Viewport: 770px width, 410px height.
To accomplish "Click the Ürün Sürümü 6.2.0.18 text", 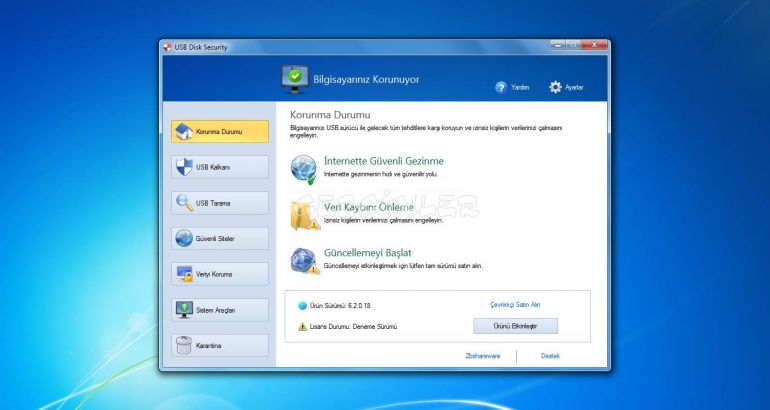I will tap(340, 306).
